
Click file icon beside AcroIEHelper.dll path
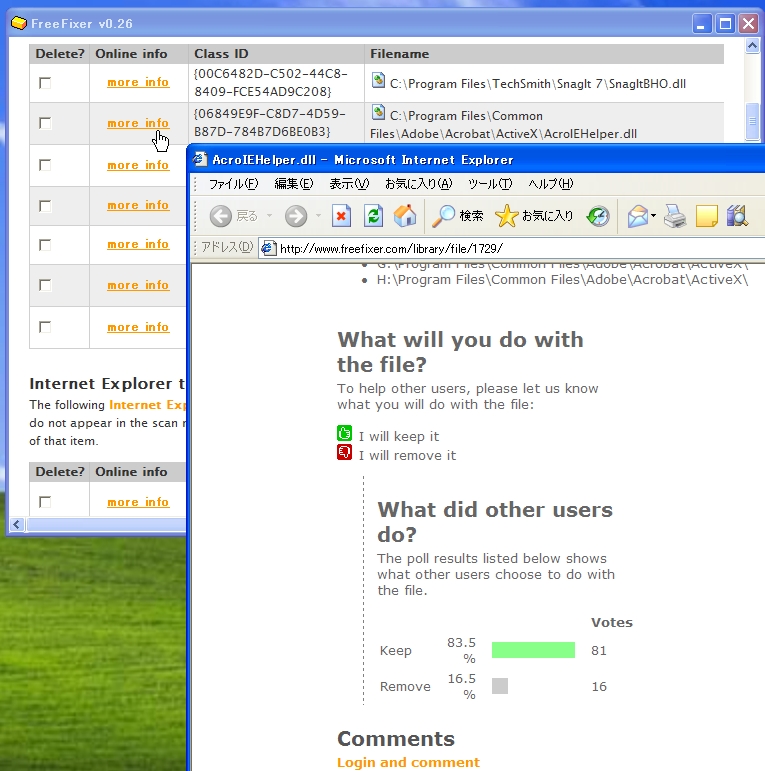click(378, 113)
